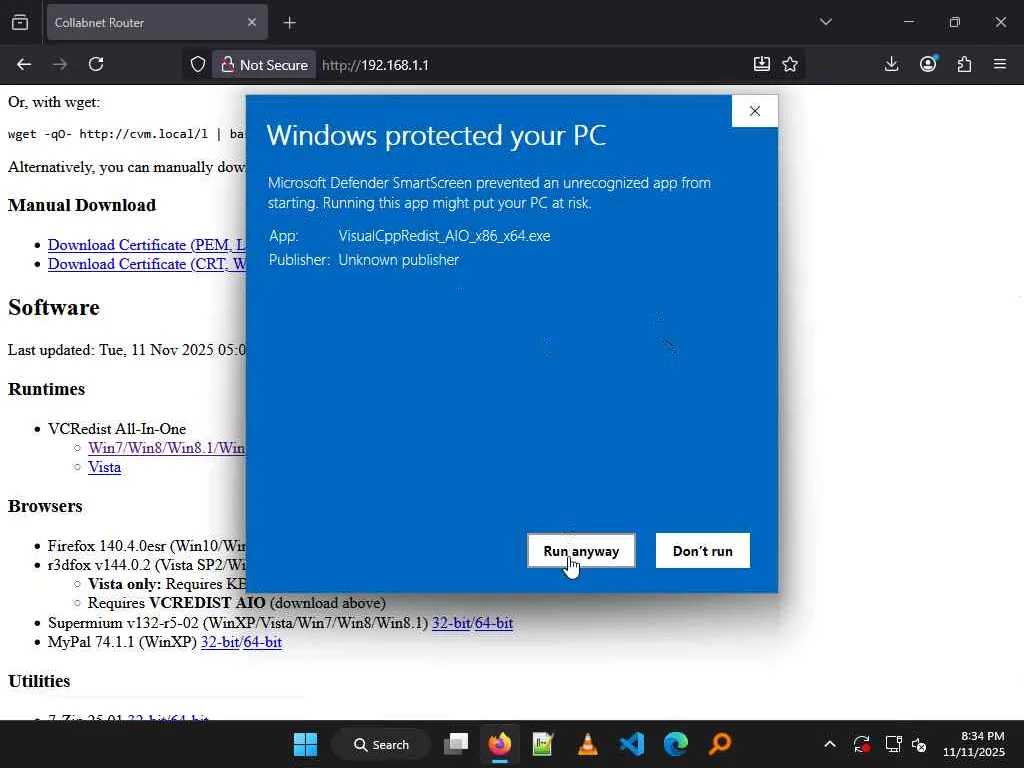Go back with Firefox back arrow
The image size is (1024, 768).
[24, 64]
